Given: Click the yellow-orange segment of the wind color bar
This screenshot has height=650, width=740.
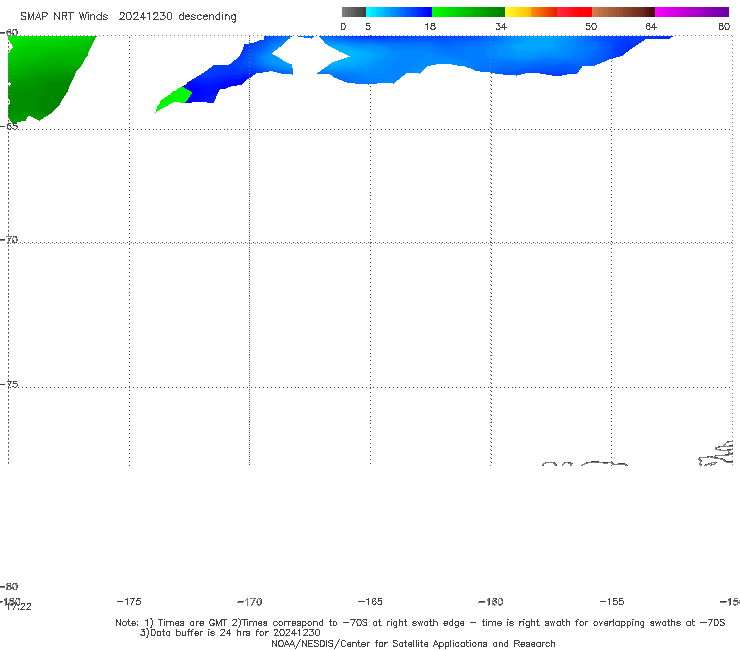Looking at the screenshot, I should coord(531,12).
